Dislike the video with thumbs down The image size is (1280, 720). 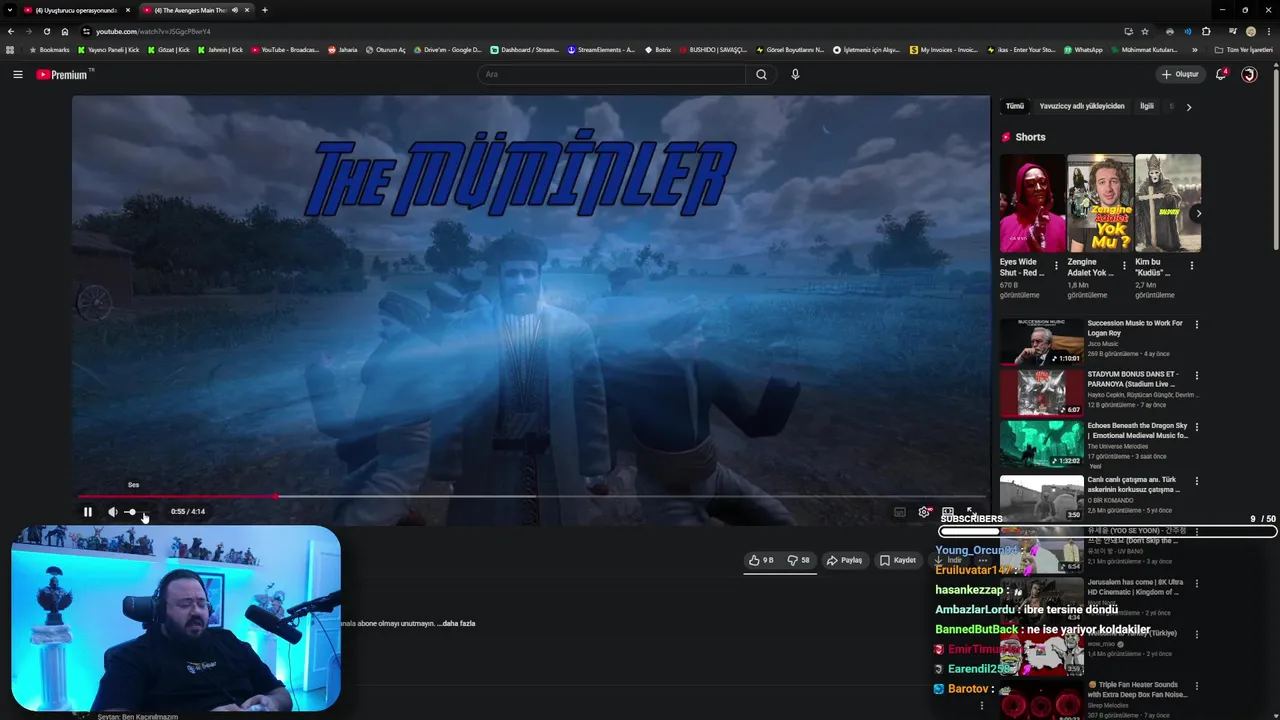tap(798, 560)
